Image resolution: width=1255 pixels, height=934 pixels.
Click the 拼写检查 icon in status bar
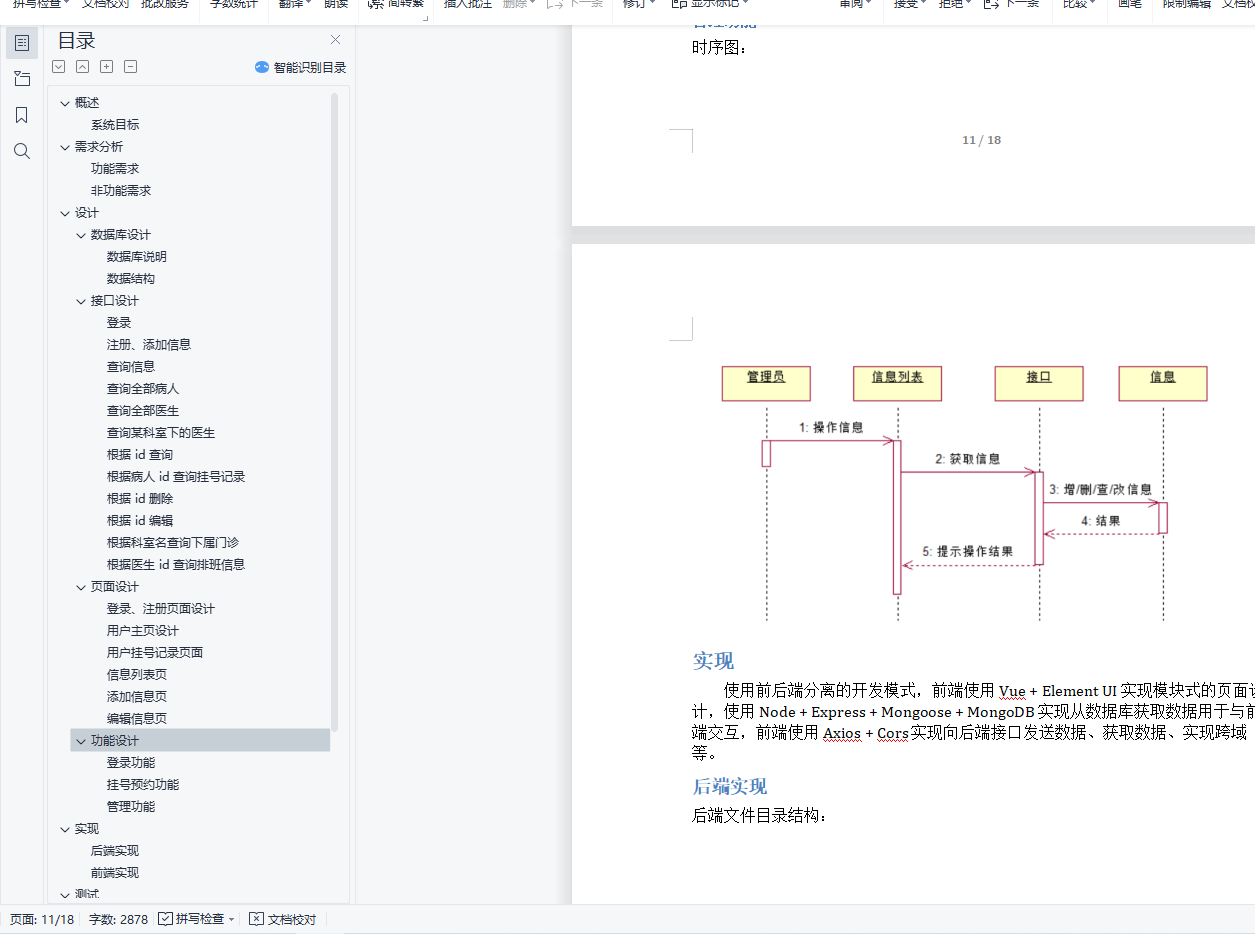click(x=166, y=918)
